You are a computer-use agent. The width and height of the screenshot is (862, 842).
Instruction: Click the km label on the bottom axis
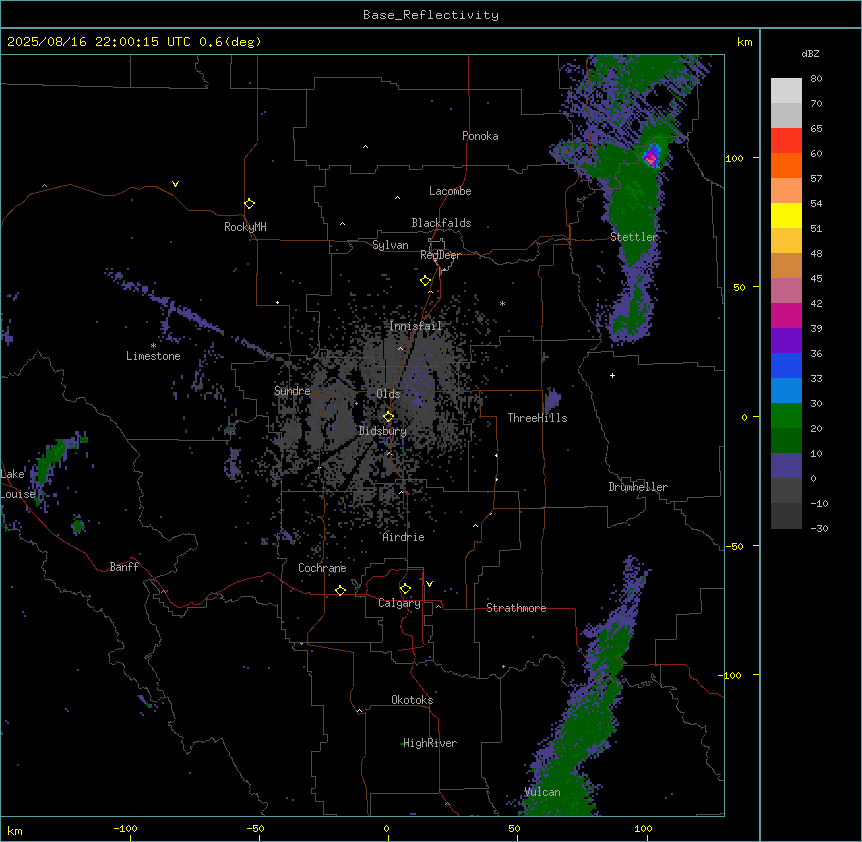point(15,830)
